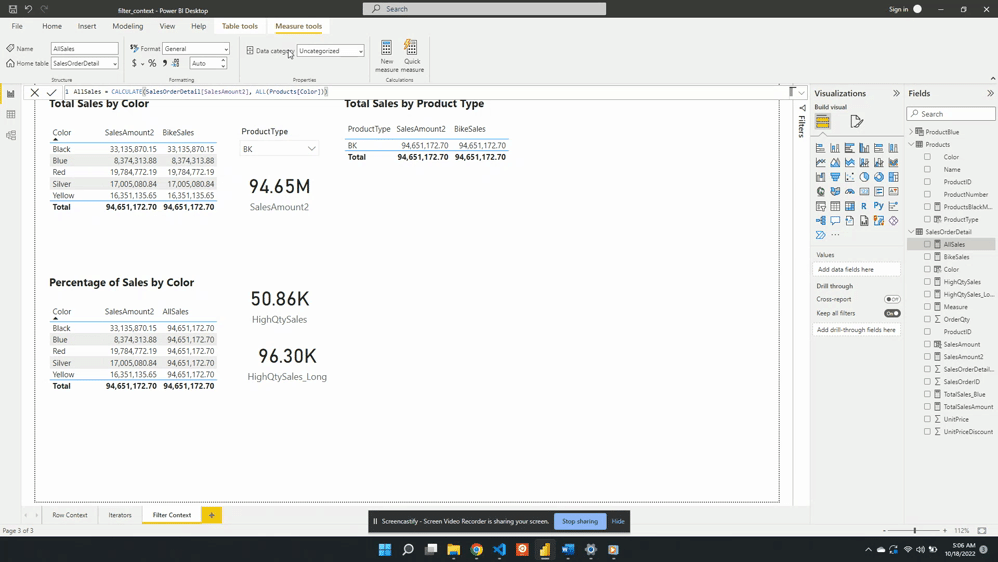Select the Python visual icon
Image resolution: width=998 pixels, height=562 pixels.
click(x=879, y=206)
